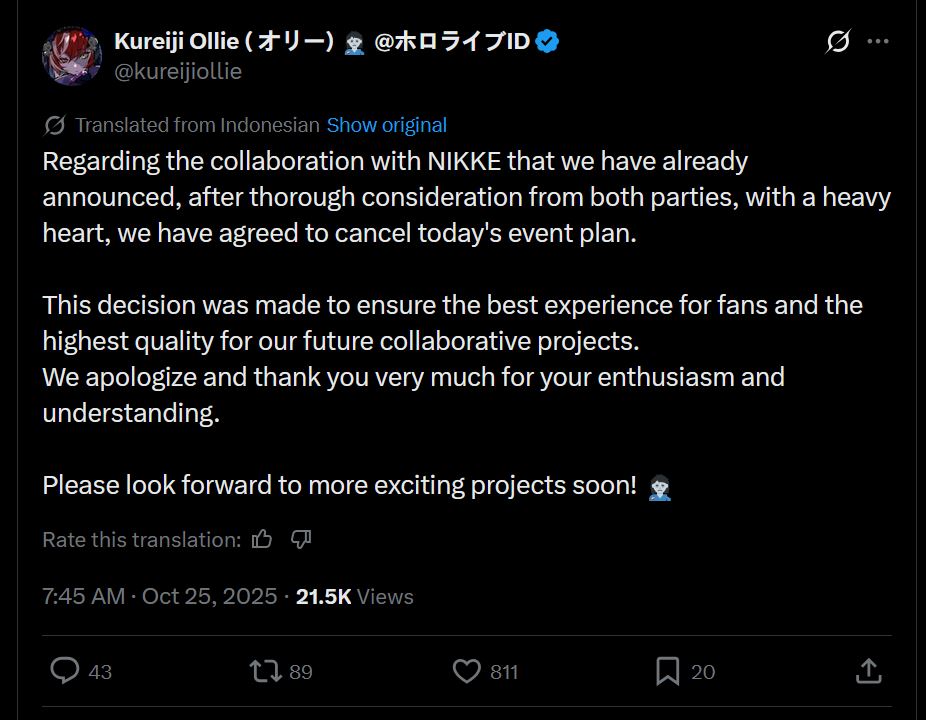926x720 pixels.
Task: Repost this tweet using the retweet icon
Action: (266, 671)
